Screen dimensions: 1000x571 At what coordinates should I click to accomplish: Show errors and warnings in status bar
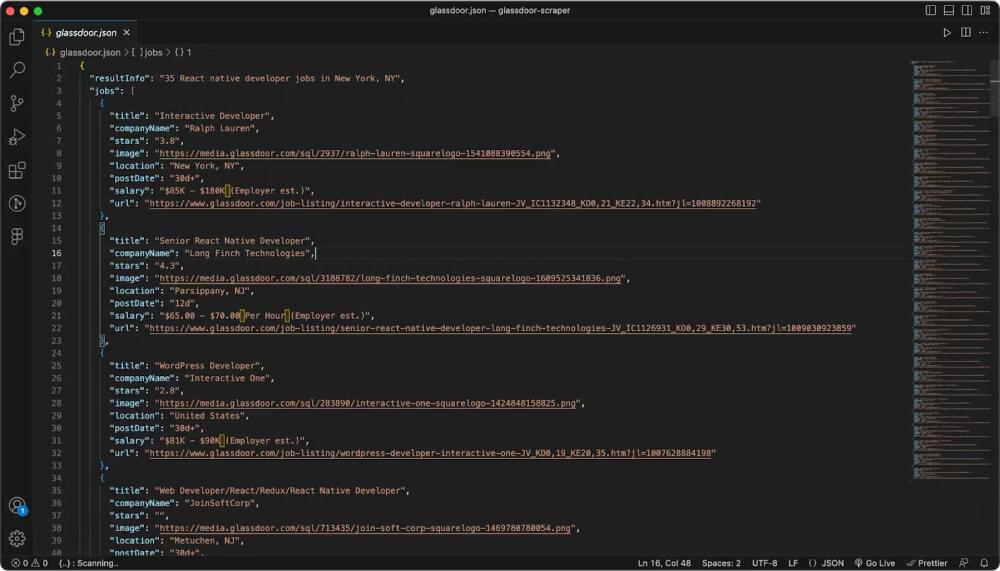tap(29, 563)
